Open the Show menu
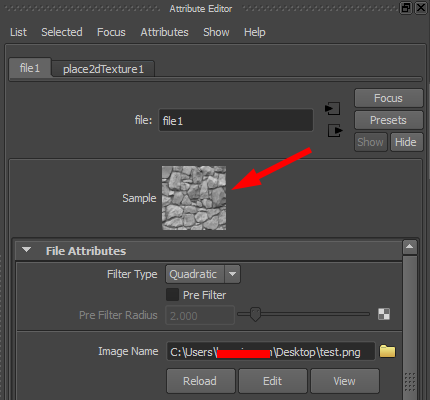Screen dimensions: 430x400 (x=216, y=32)
